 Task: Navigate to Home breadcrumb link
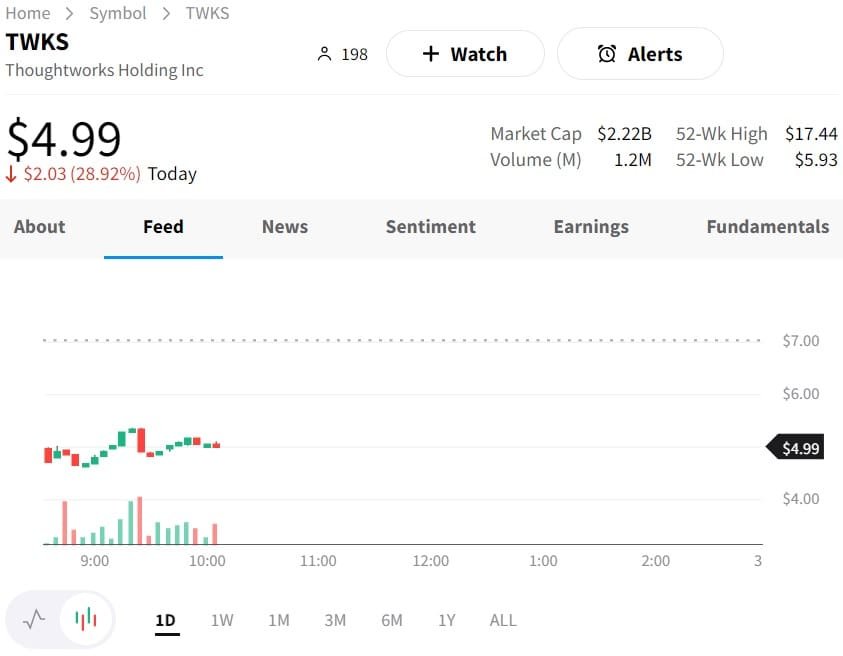(28, 13)
